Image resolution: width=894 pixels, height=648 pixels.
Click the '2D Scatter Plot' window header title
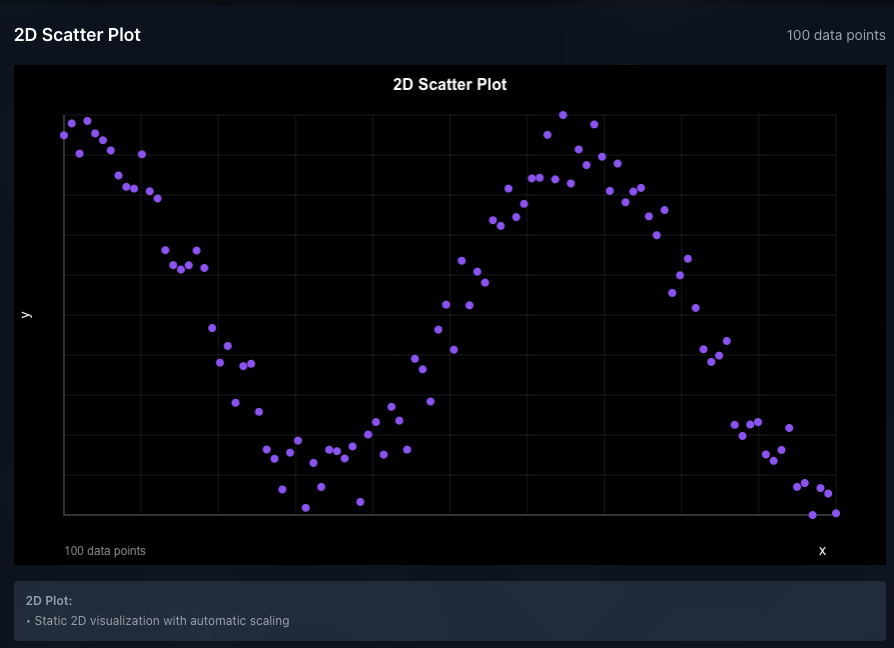pyautogui.click(x=78, y=34)
